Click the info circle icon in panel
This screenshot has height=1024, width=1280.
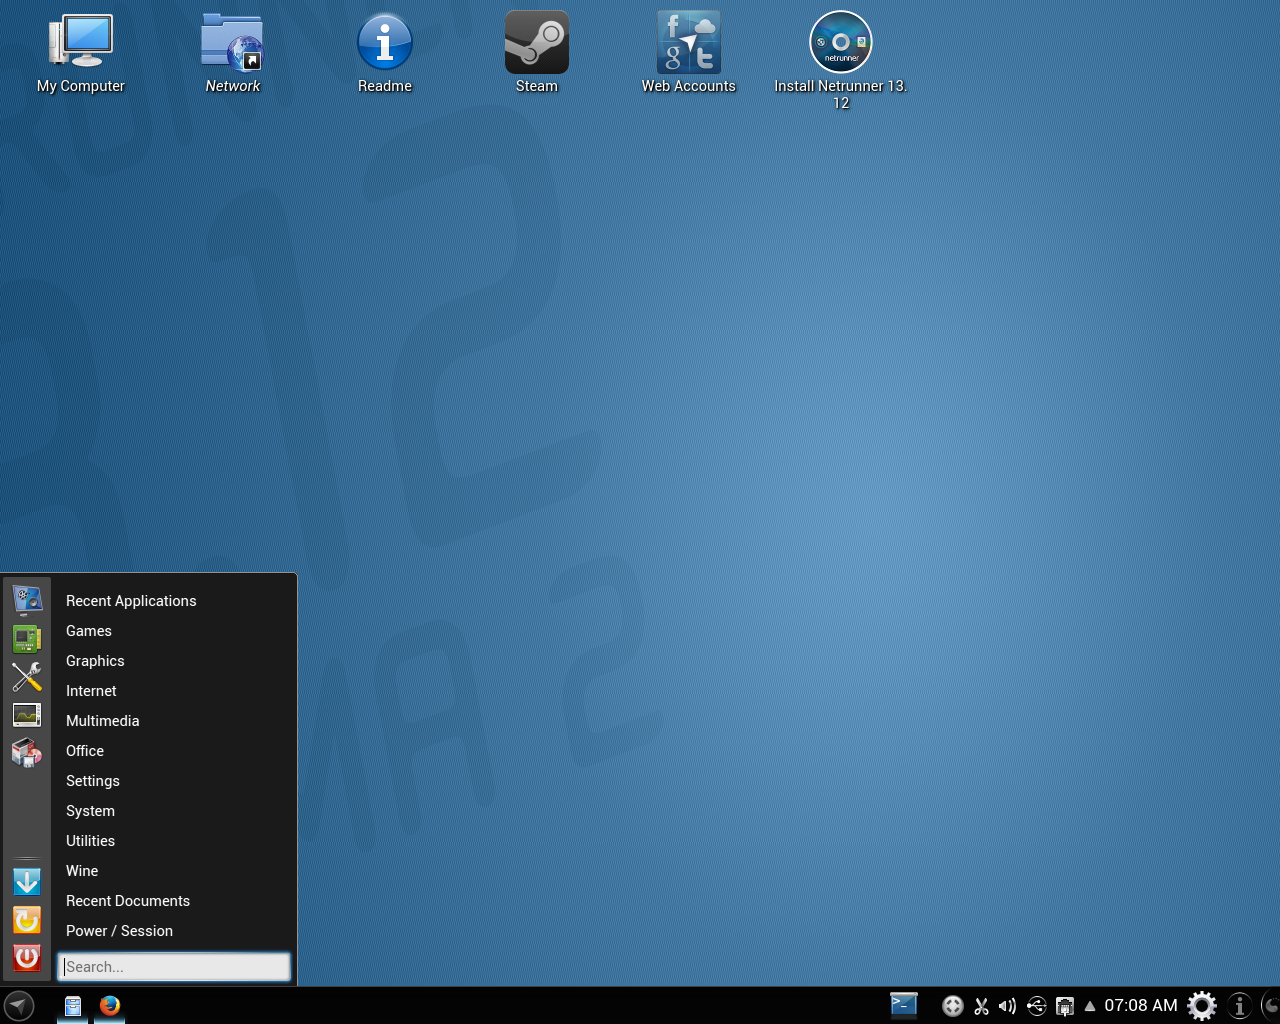1240,1005
